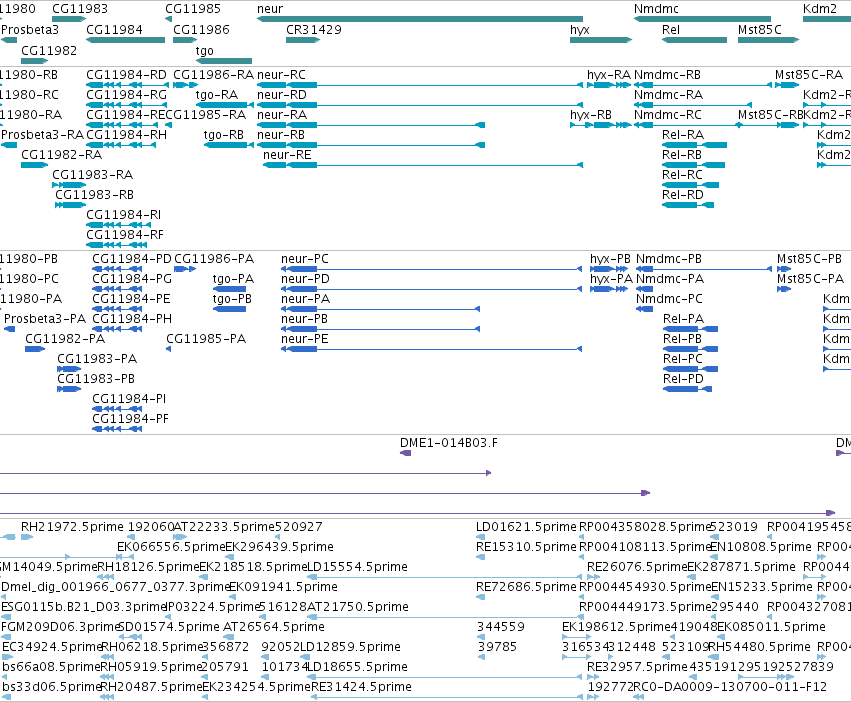851x702 pixels.
Task: Click protein hyx-PB
Action: point(610,258)
